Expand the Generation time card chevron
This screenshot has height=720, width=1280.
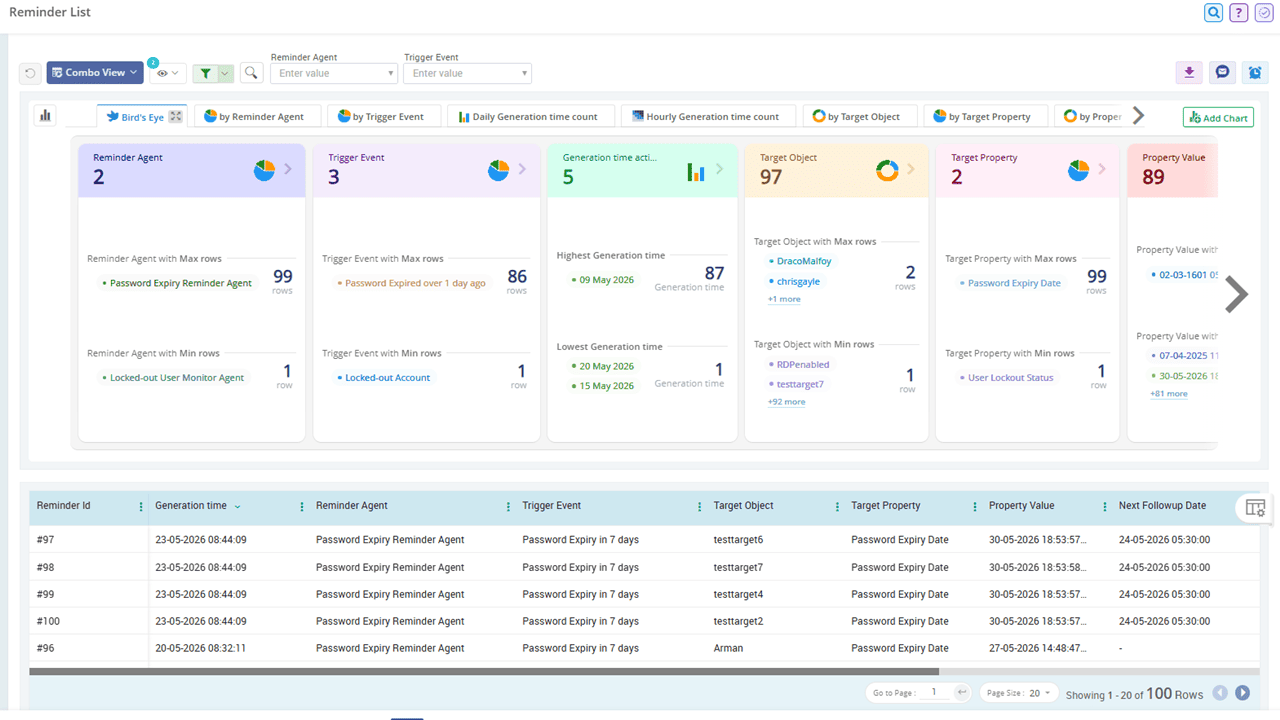click(x=719, y=169)
